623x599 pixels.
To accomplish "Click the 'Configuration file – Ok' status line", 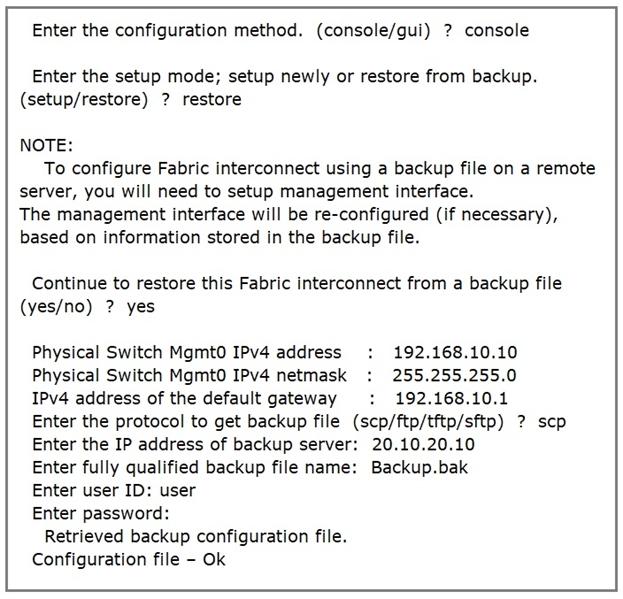I will tap(129, 560).
